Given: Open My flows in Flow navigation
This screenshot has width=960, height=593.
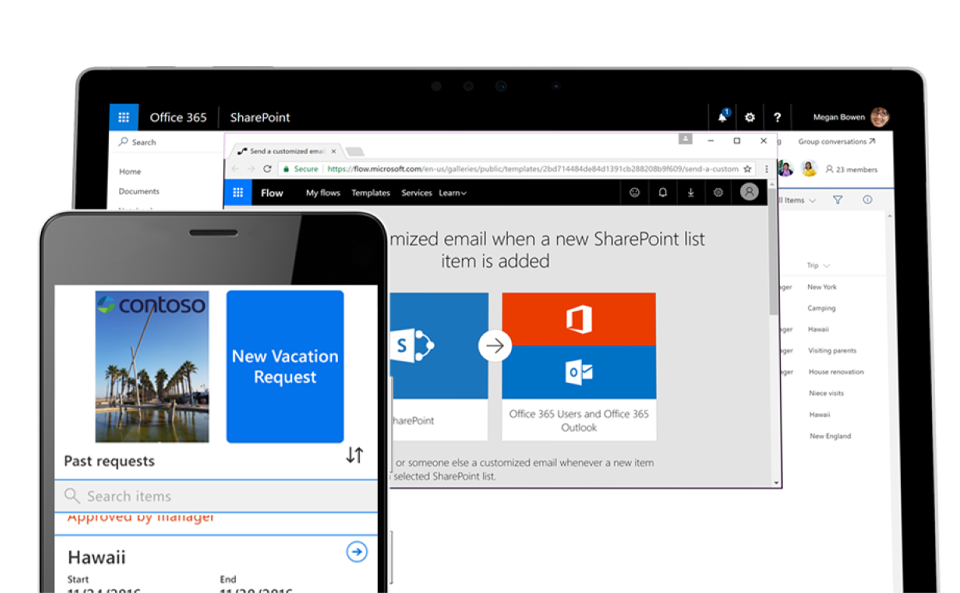Looking at the screenshot, I should (x=323, y=193).
